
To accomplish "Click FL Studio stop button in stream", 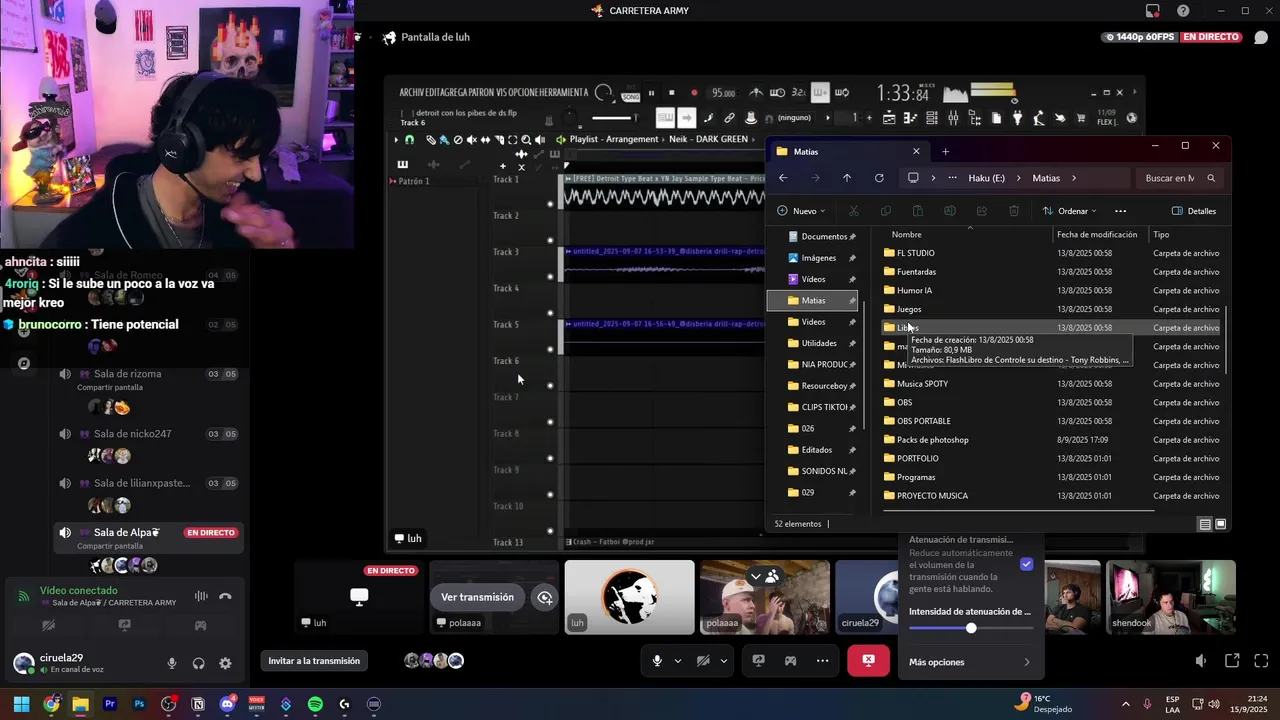I will [x=672, y=93].
